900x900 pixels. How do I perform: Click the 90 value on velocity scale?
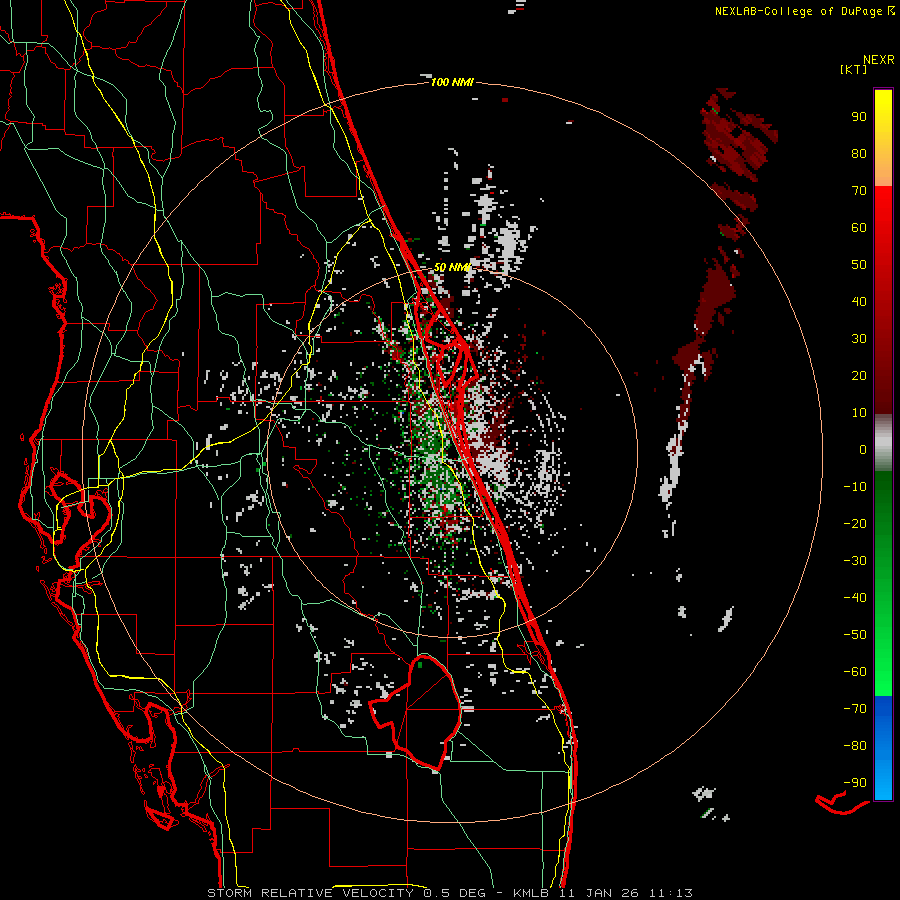pyautogui.click(x=859, y=117)
